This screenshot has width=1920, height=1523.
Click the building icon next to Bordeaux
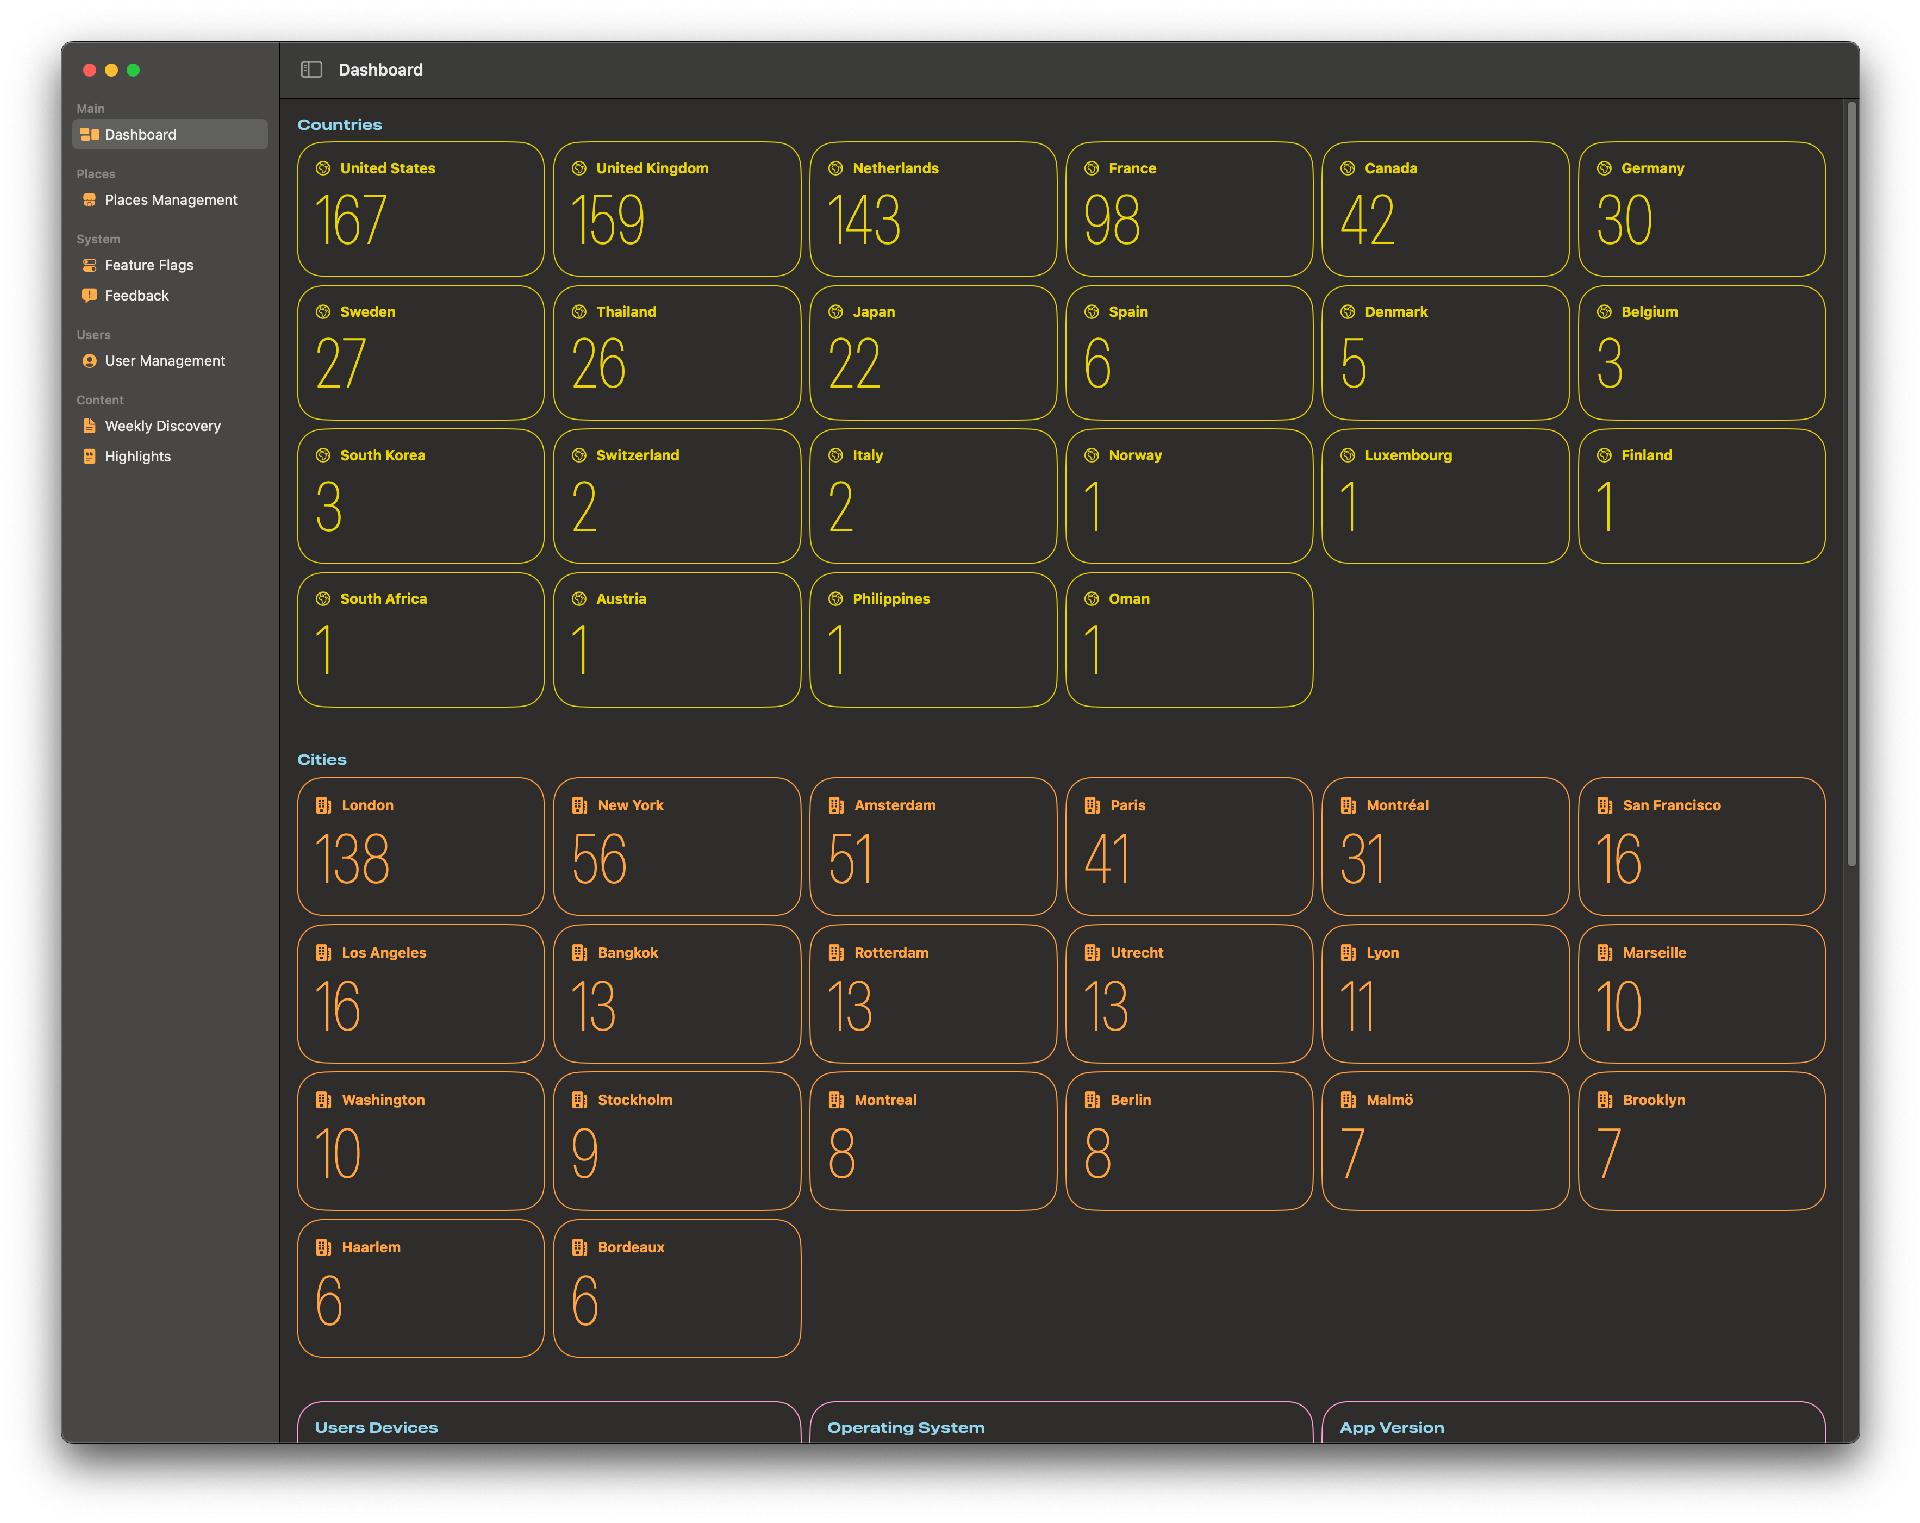tap(579, 1247)
